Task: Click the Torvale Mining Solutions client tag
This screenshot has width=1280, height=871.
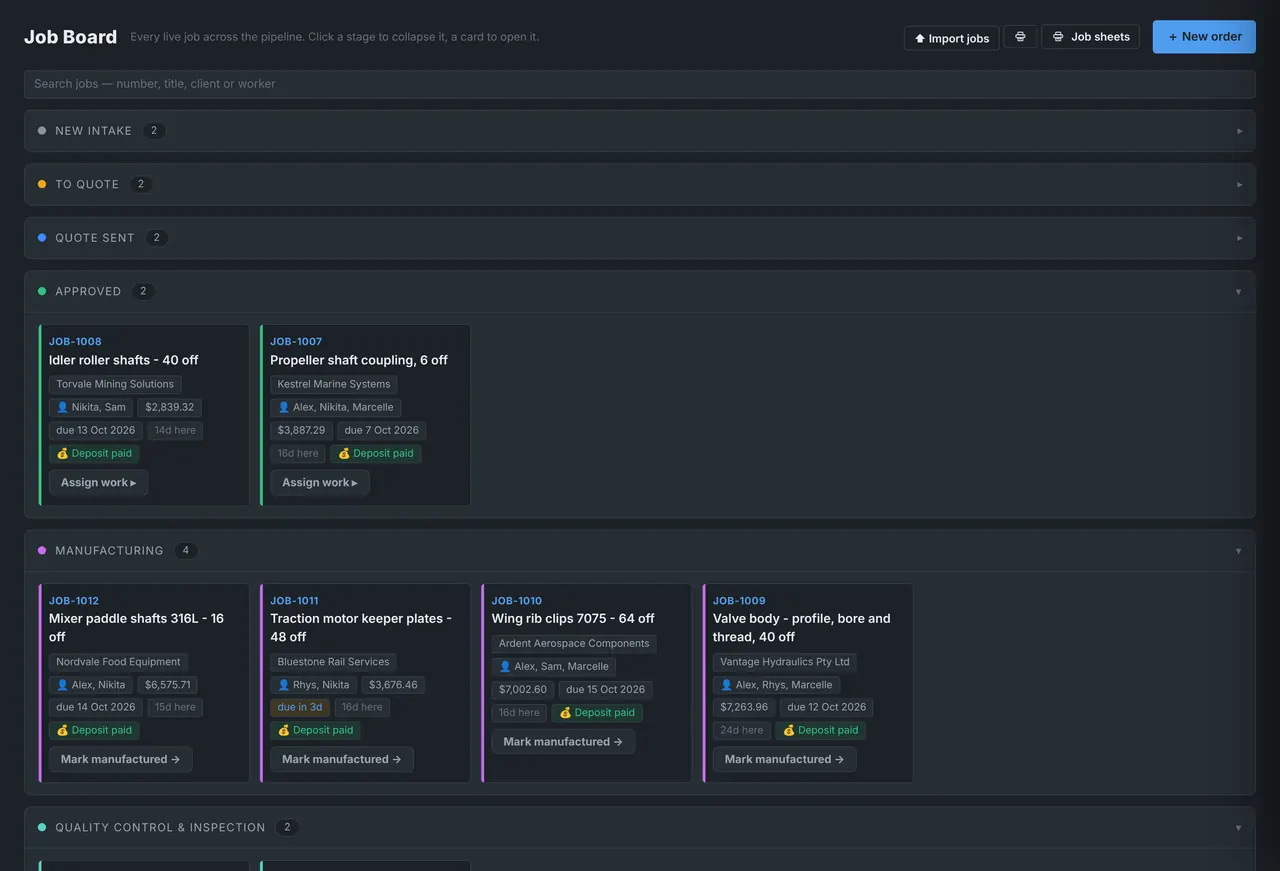Action: [115, 385]
